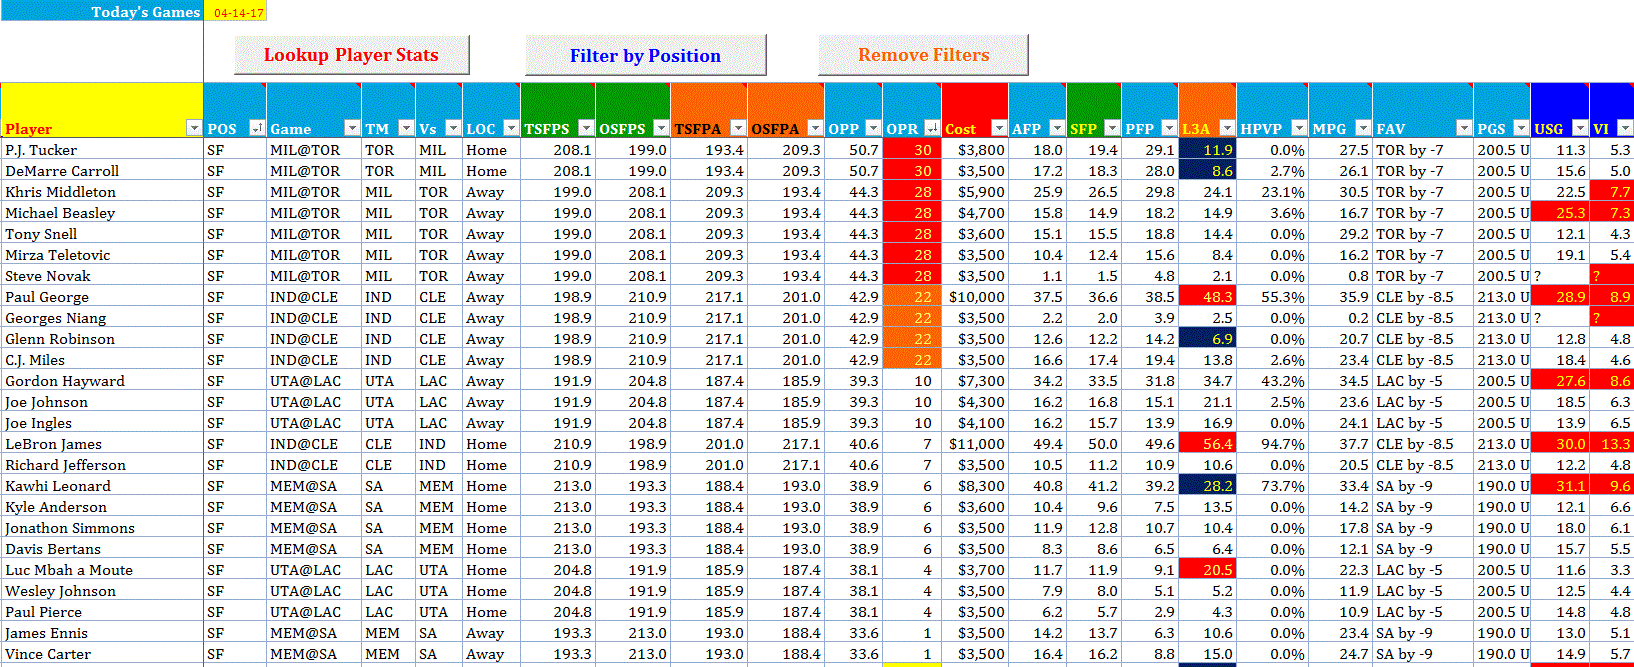1634x667 pixels.
Task: Select the $8,300 cost cell
Action: pyautogui.click(x=975, y=486)
